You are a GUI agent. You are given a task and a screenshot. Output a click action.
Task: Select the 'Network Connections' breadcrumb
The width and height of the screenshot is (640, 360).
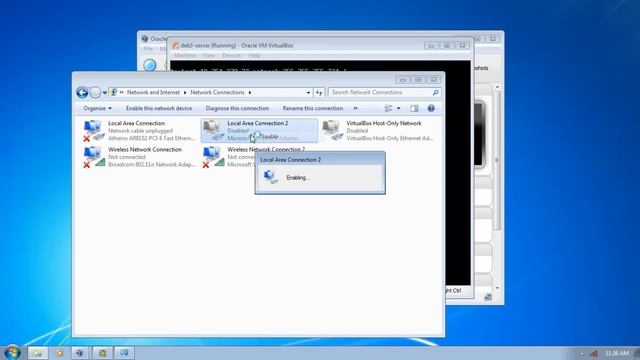(x=217, y=92)
